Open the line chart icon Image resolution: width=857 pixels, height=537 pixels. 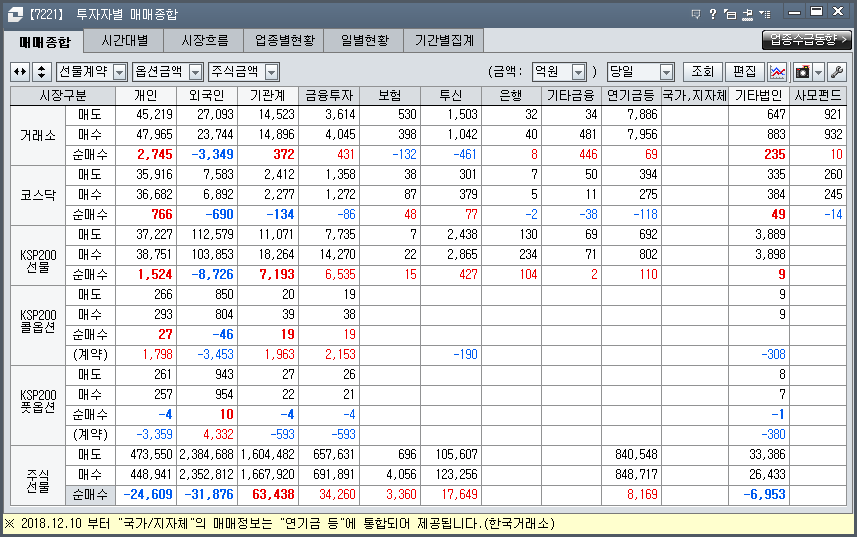pos(777,72)
